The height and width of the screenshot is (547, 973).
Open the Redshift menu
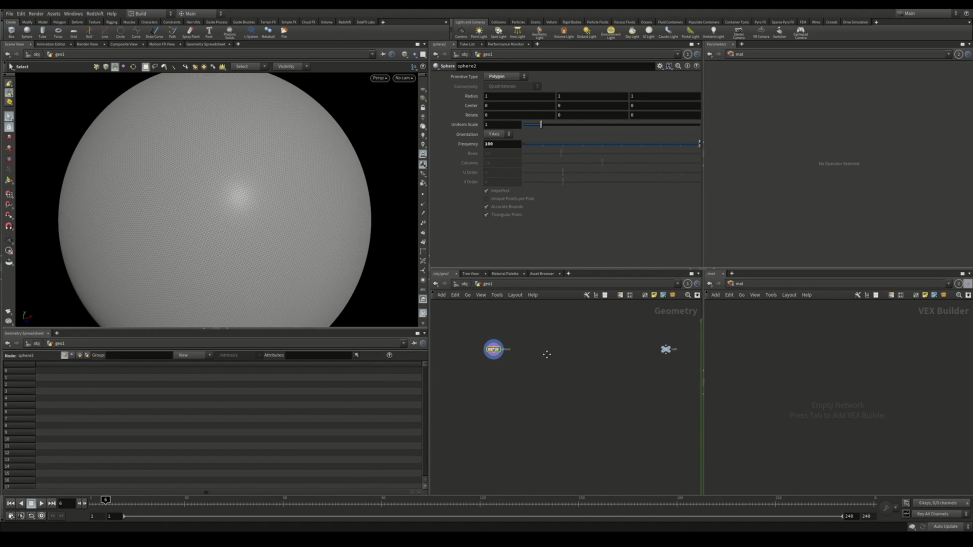coord(95,14)
